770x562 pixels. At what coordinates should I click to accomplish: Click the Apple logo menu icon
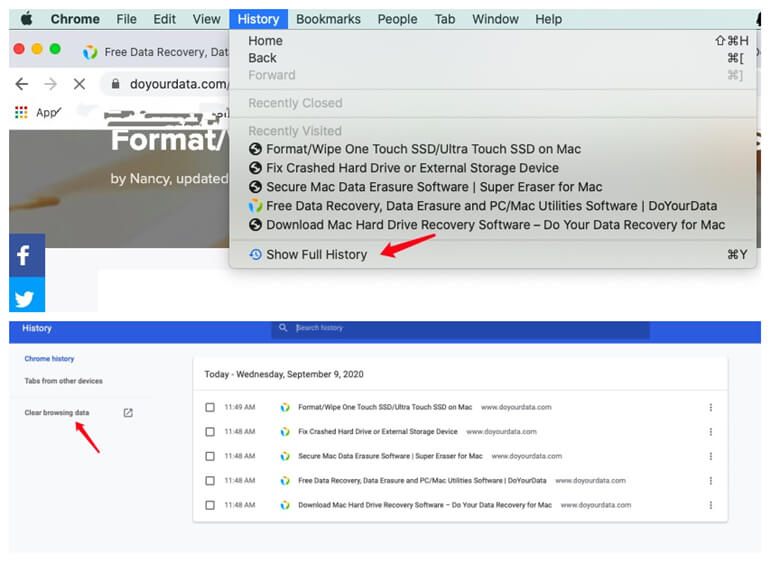click(x=26, y=19)
